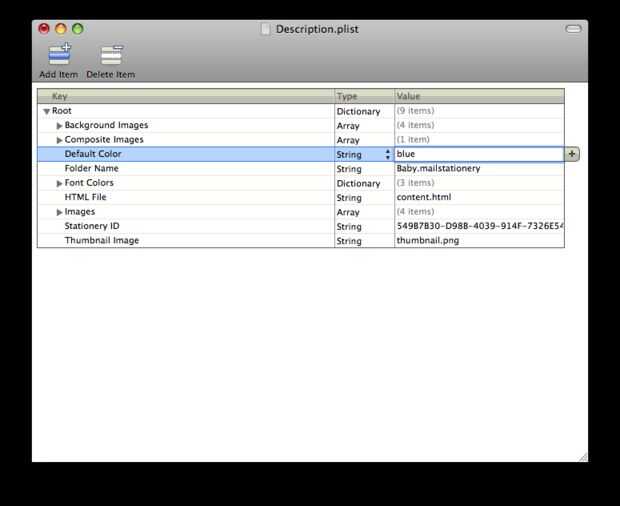This screenshot has width=620, height=506.
Task: Close the window with the red button
Action: [44, 29]
